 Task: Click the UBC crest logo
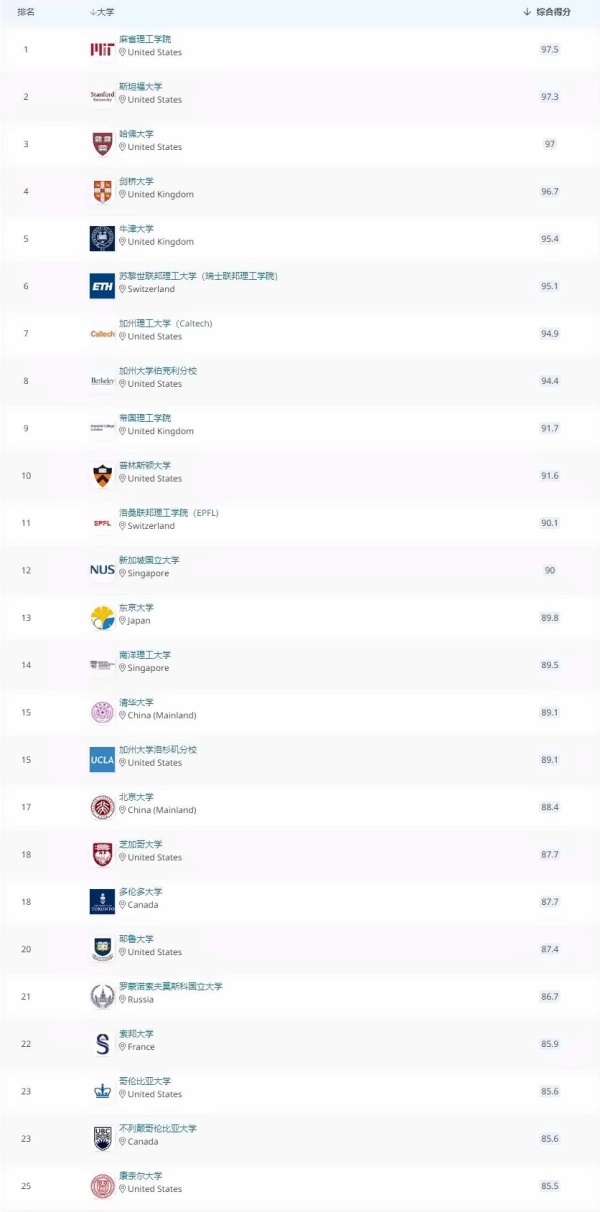point(102,1138)
